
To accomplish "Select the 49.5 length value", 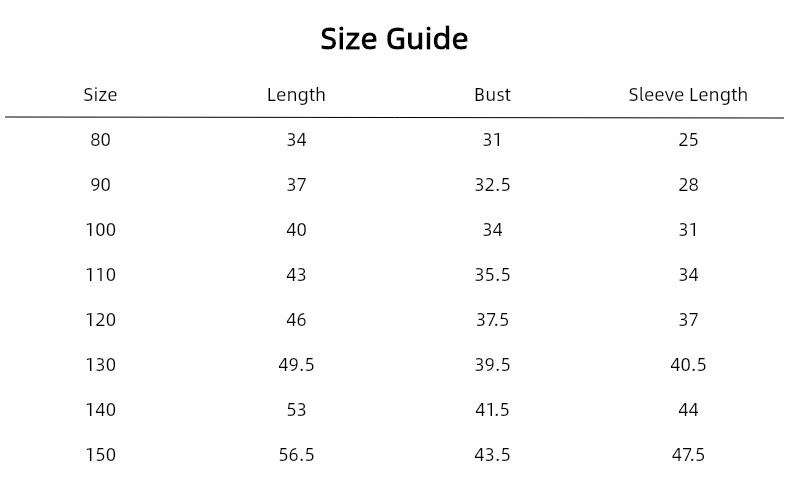I will click(296, 365).
